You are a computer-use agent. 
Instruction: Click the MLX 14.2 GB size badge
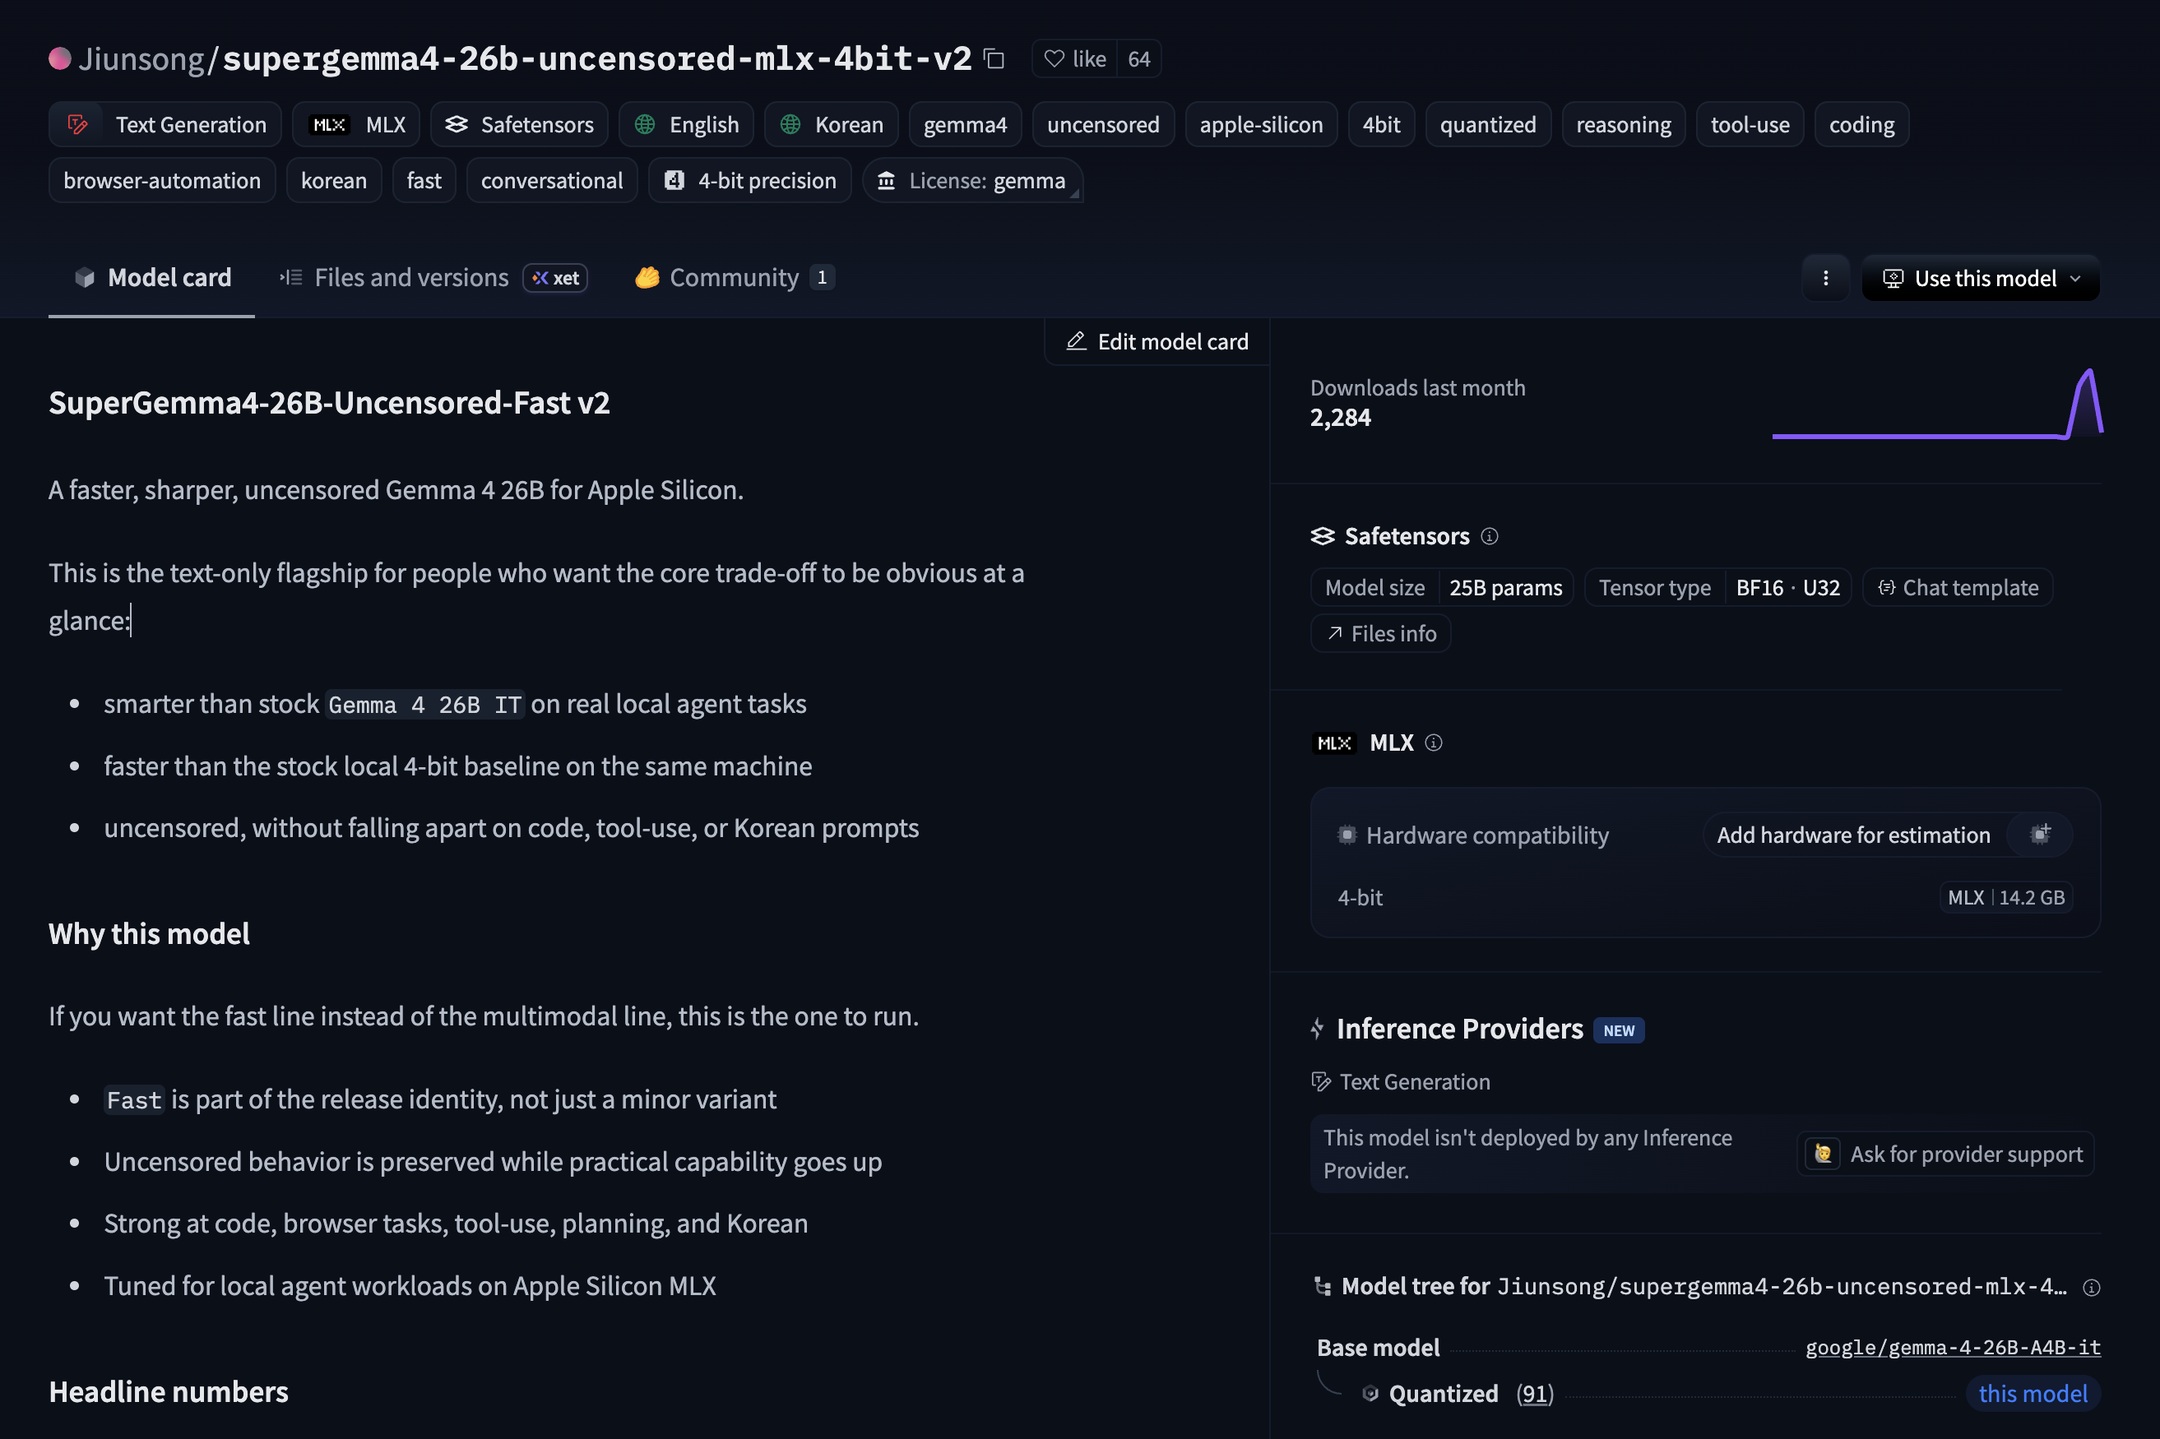click(2006, 898)
